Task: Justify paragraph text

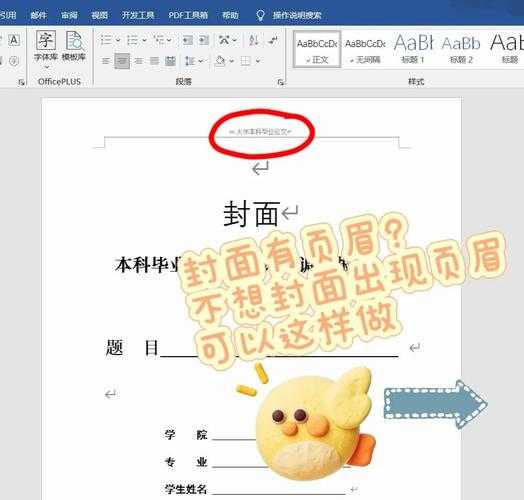Action: [154, 61]
